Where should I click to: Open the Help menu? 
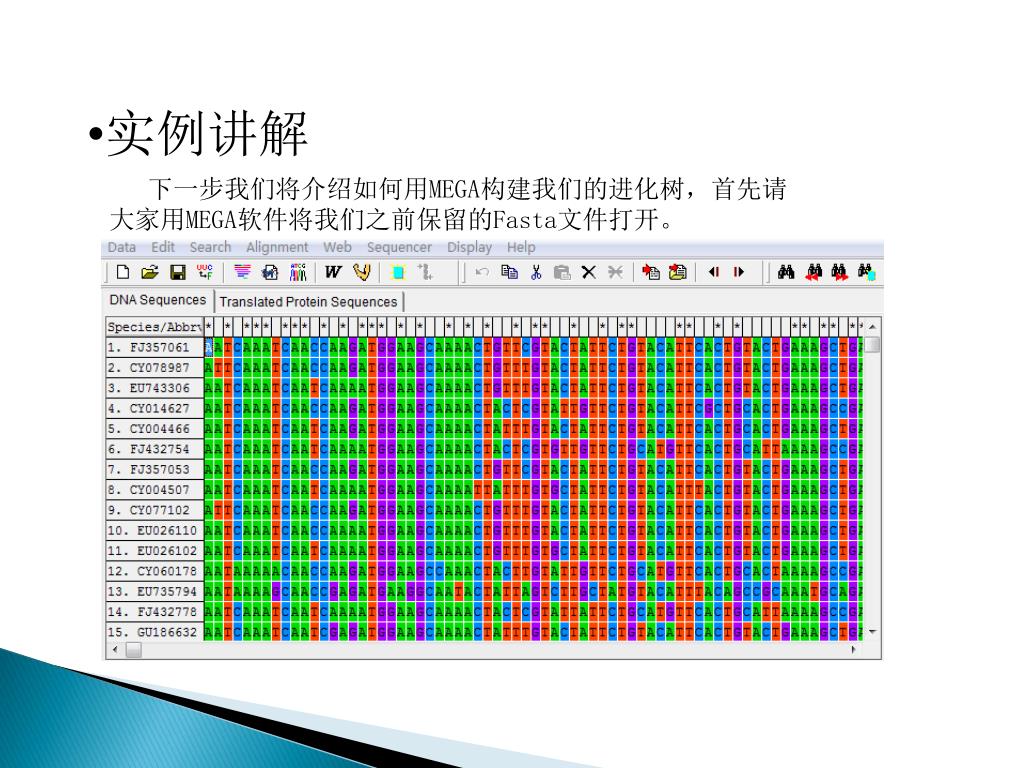click(520, 247)
